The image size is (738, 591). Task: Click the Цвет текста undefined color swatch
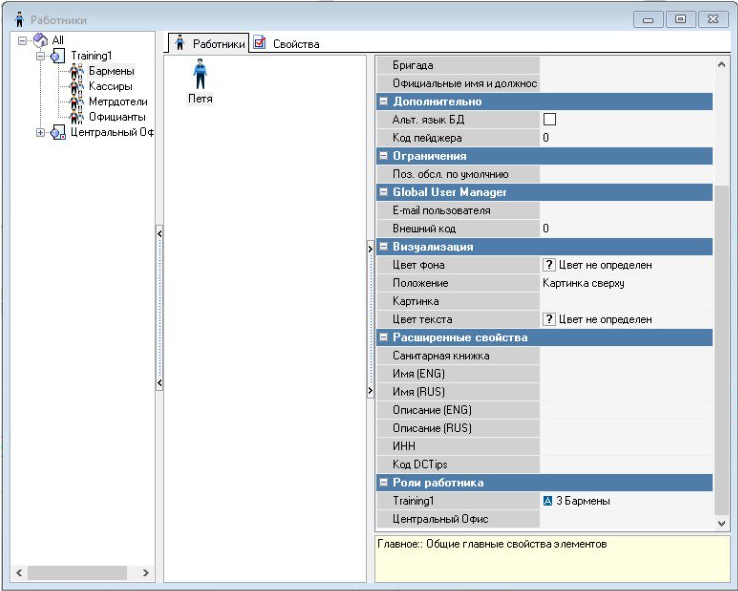pos(548,319)
